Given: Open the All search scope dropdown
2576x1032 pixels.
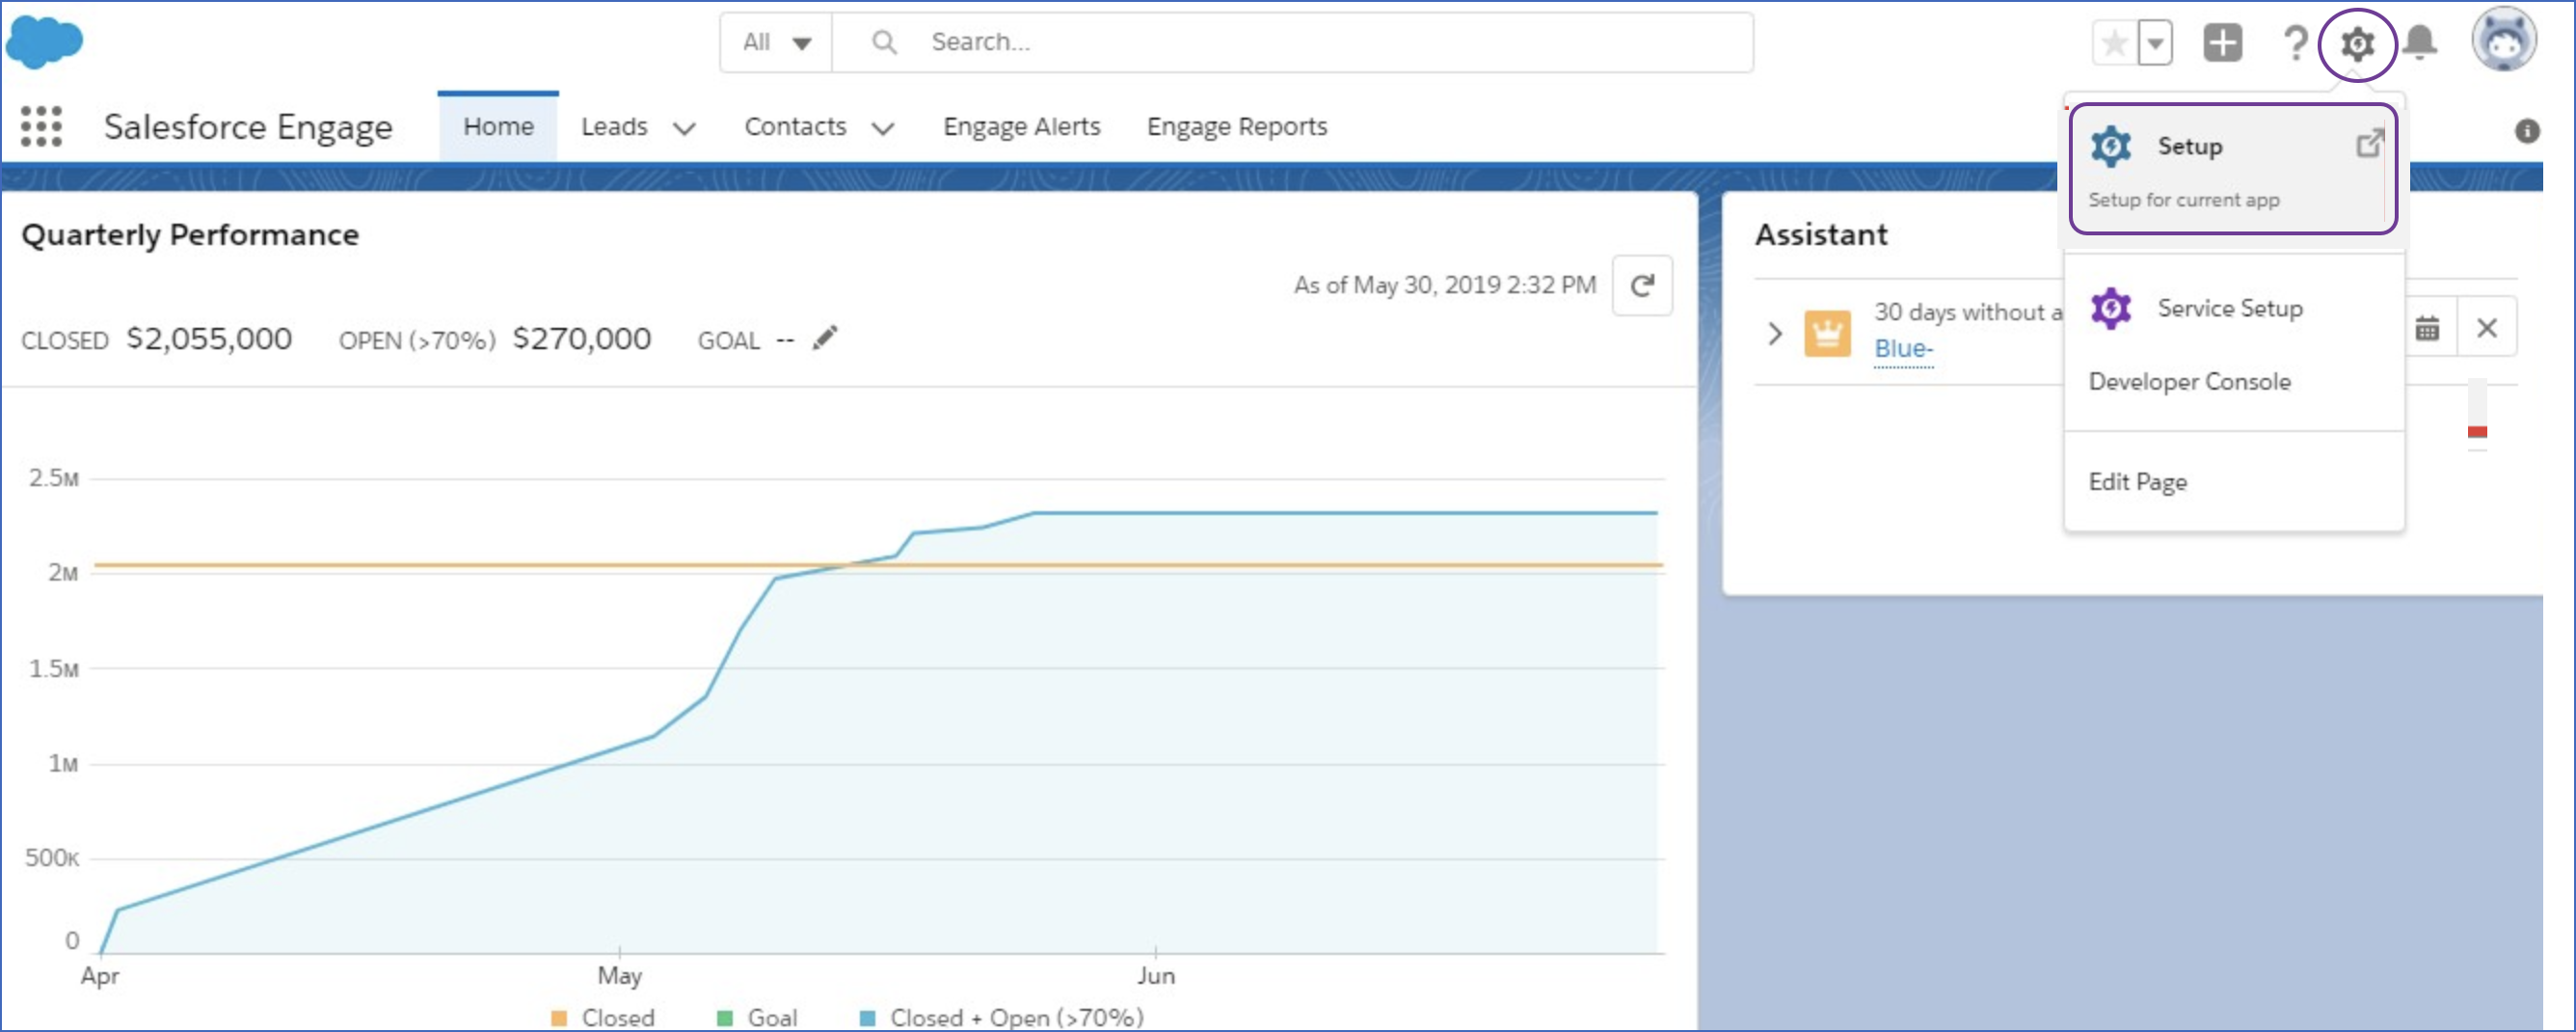Looking at the screenshot, I should tap(776, 42).
